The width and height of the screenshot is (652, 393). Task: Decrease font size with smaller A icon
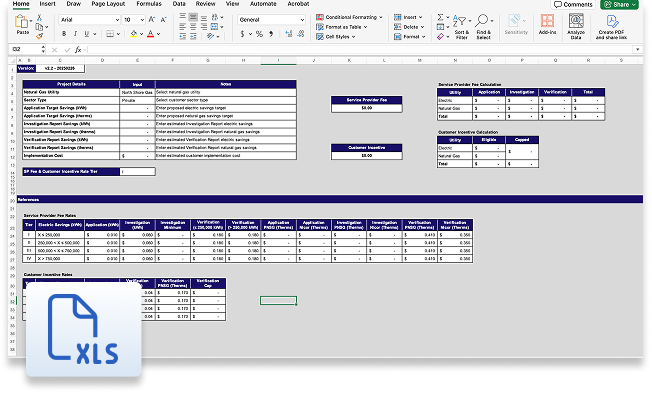tap(163, 20)
